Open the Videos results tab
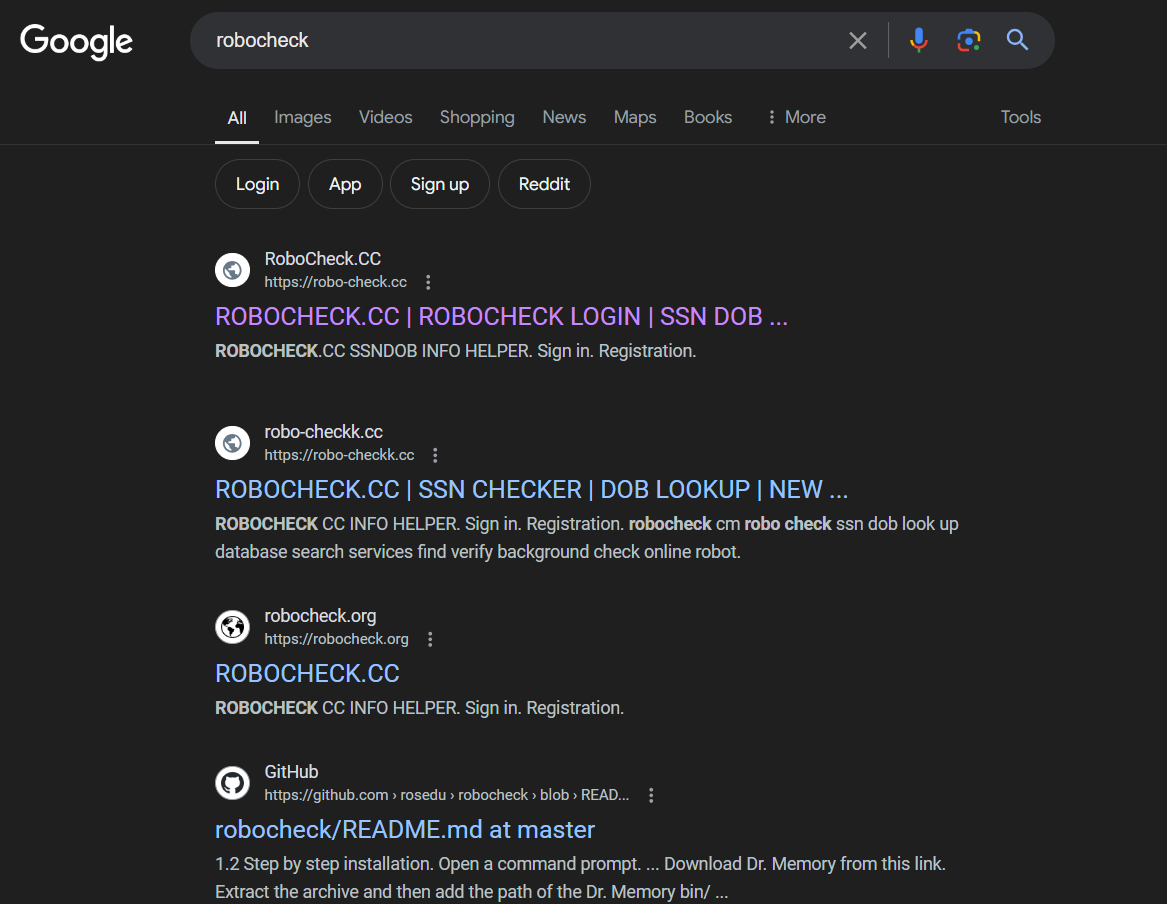 pyautogui.click(x=385, y=117)
